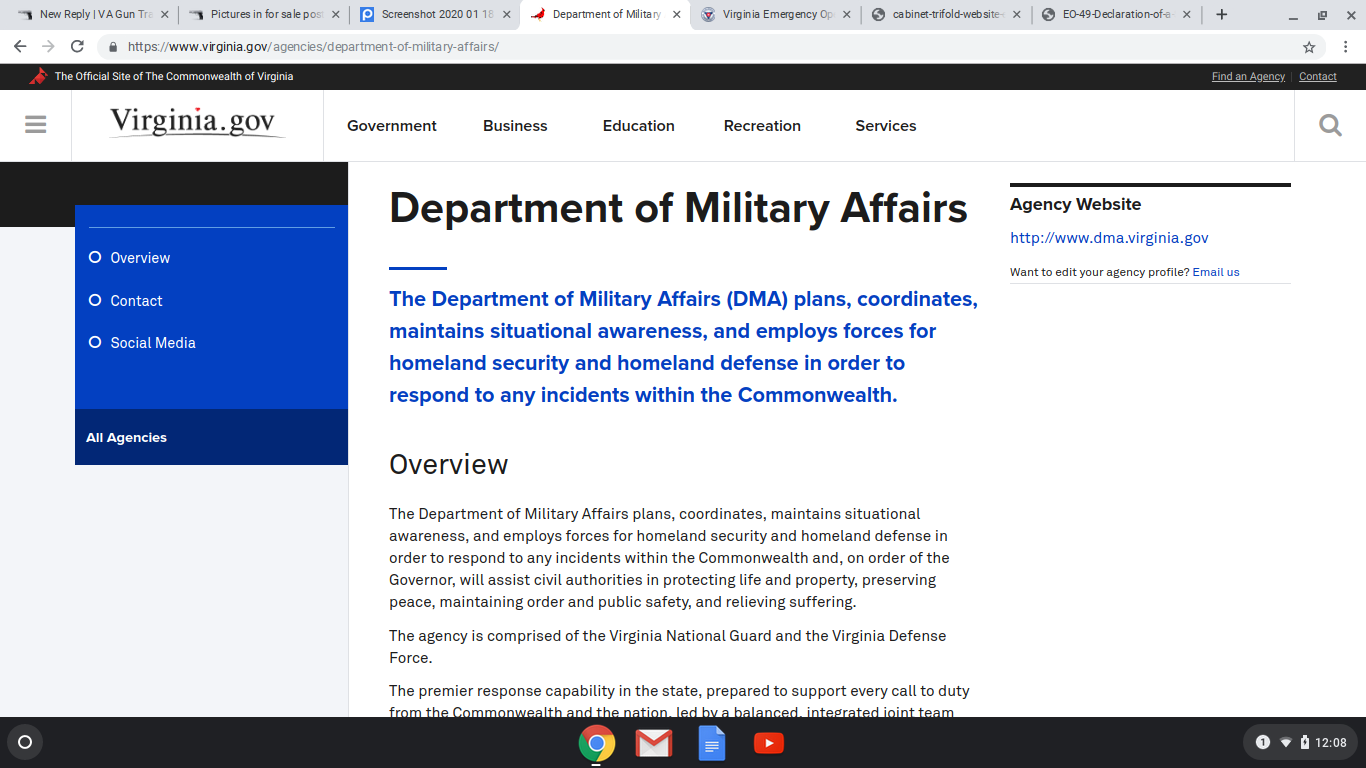This screenshot has height=768, width=1366.
Task: Click the battery status icon
Action: click(1304, 742)
